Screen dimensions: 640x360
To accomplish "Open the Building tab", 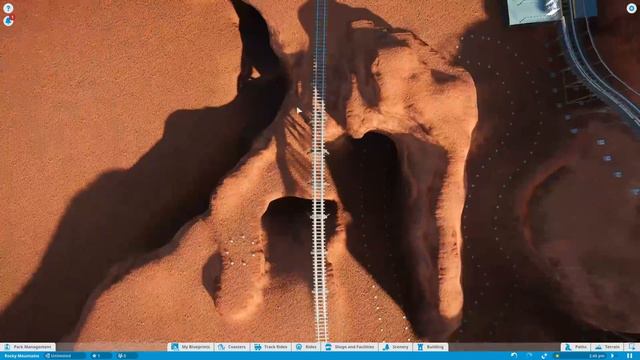I will click(431, 347).
